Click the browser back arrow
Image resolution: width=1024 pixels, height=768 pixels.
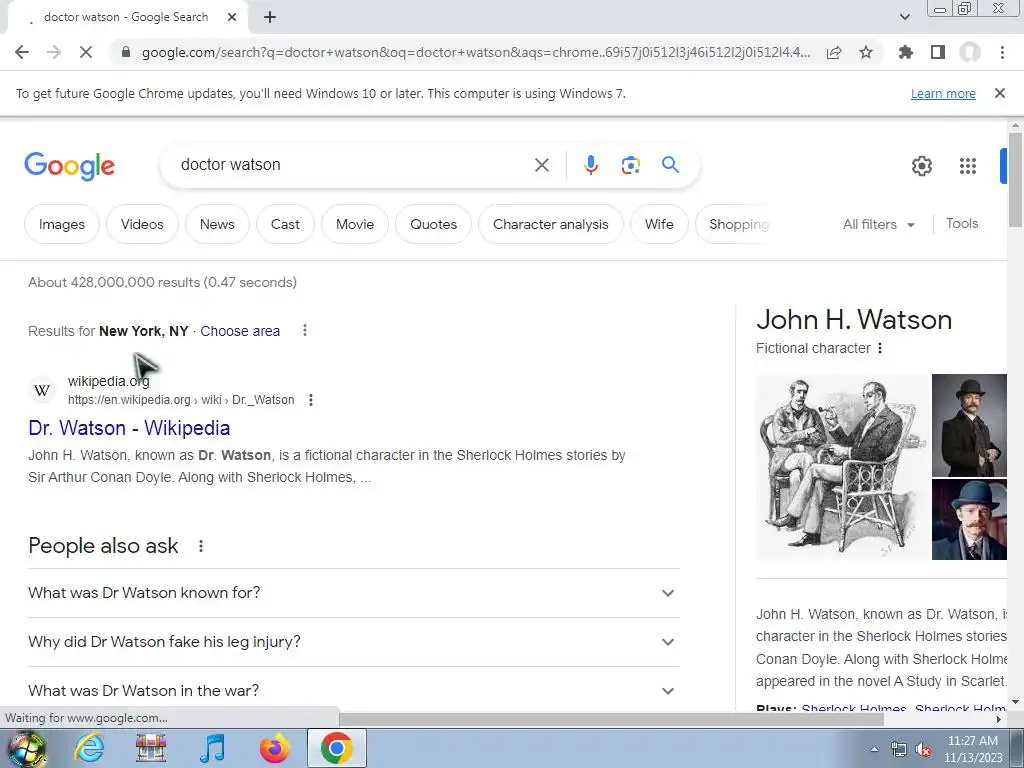pyautogui.click(x=22, y=52)
